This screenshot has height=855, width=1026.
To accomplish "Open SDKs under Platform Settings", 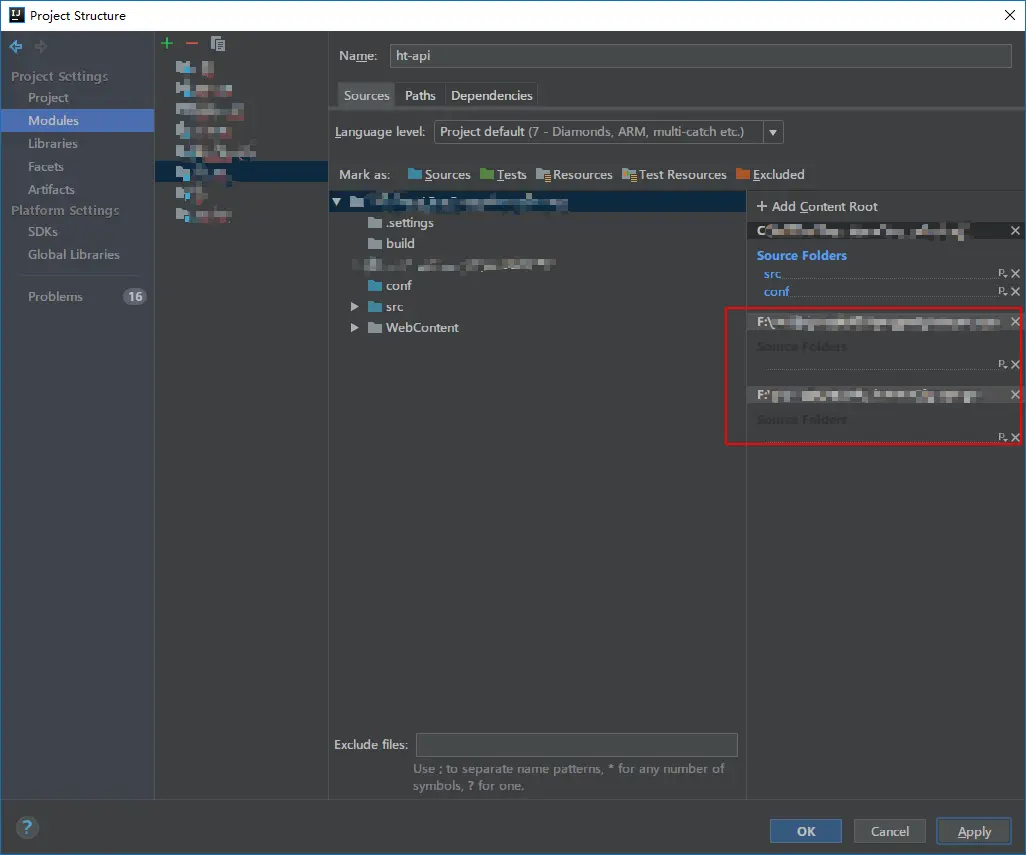I will coord(43,232).
